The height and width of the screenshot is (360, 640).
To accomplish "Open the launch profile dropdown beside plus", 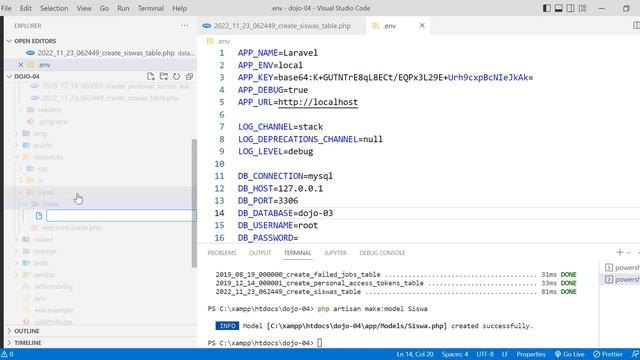I will [629, 253].
